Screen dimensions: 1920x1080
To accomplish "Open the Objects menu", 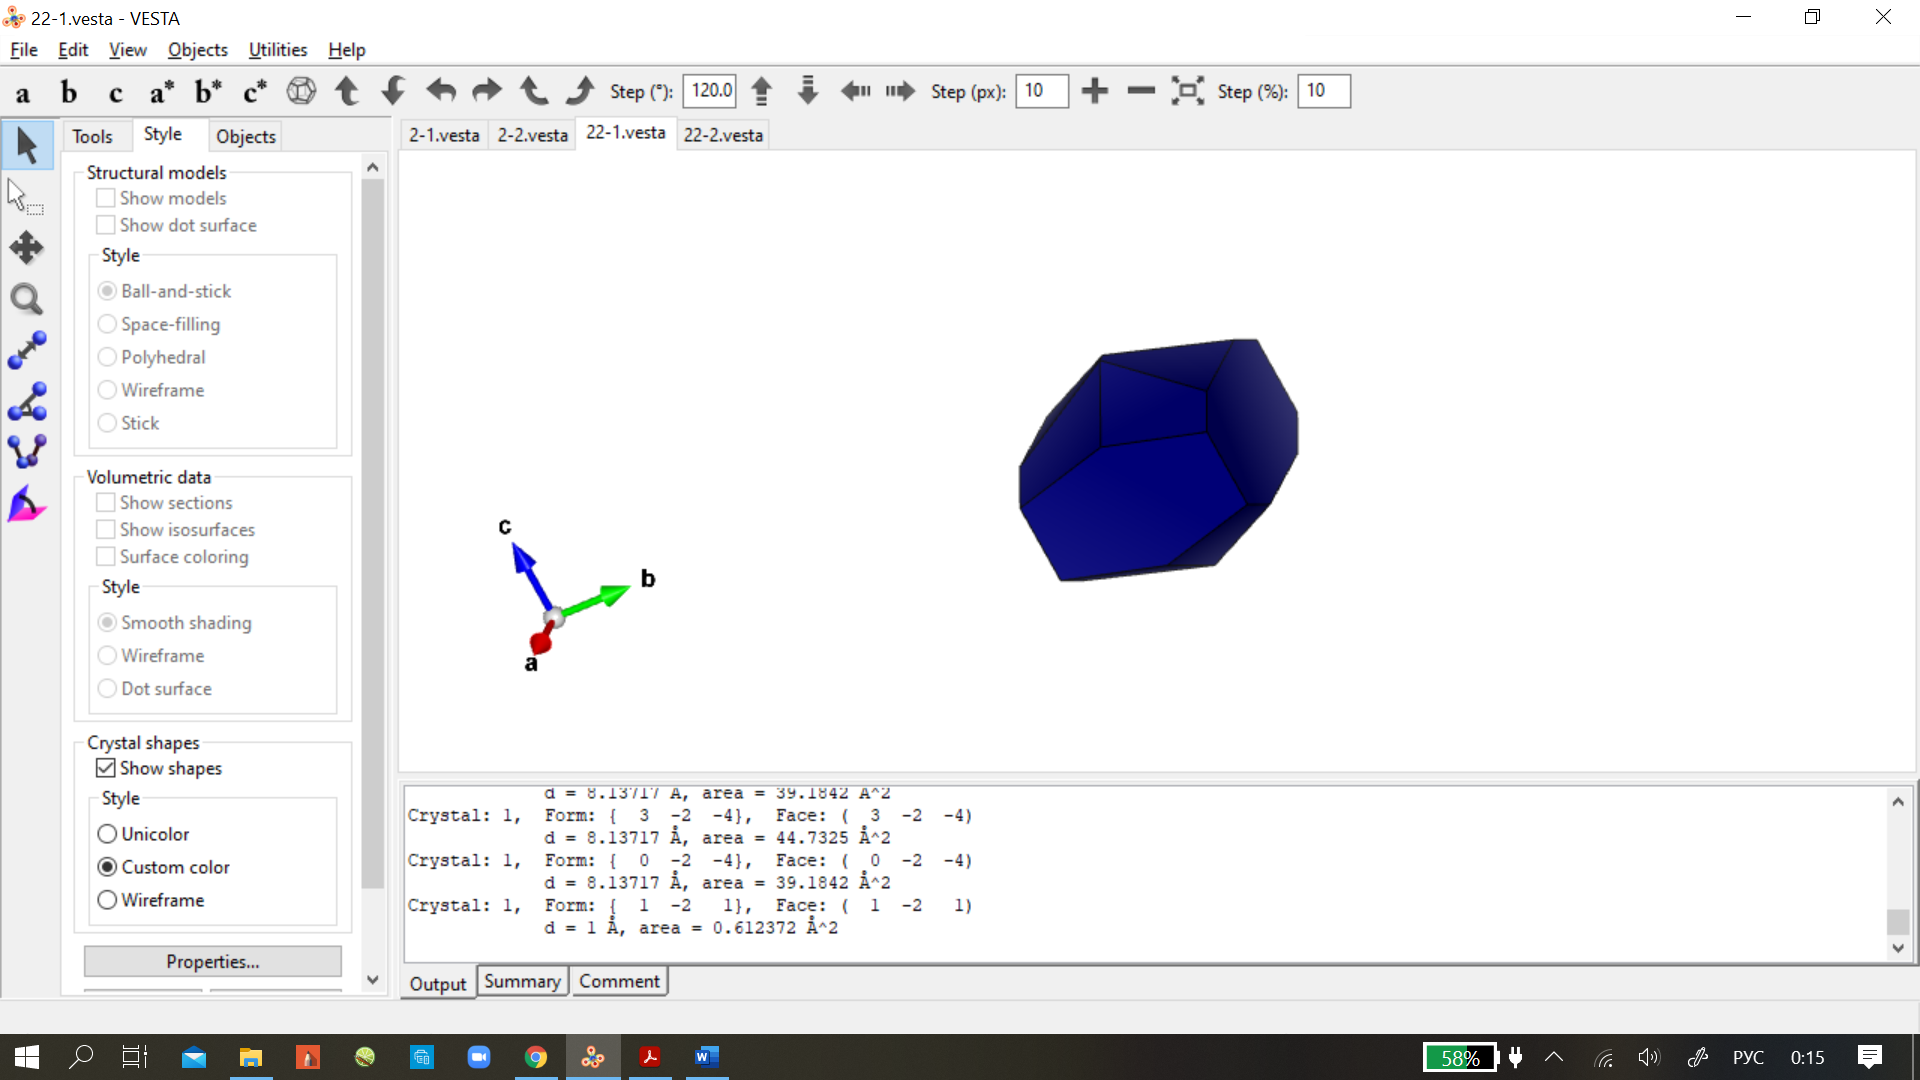I will tap(197, 49).
